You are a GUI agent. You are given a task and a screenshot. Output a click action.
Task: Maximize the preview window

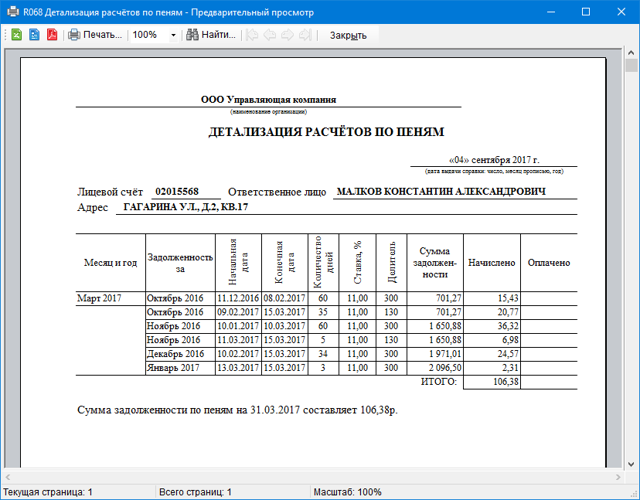coord(586,11)
